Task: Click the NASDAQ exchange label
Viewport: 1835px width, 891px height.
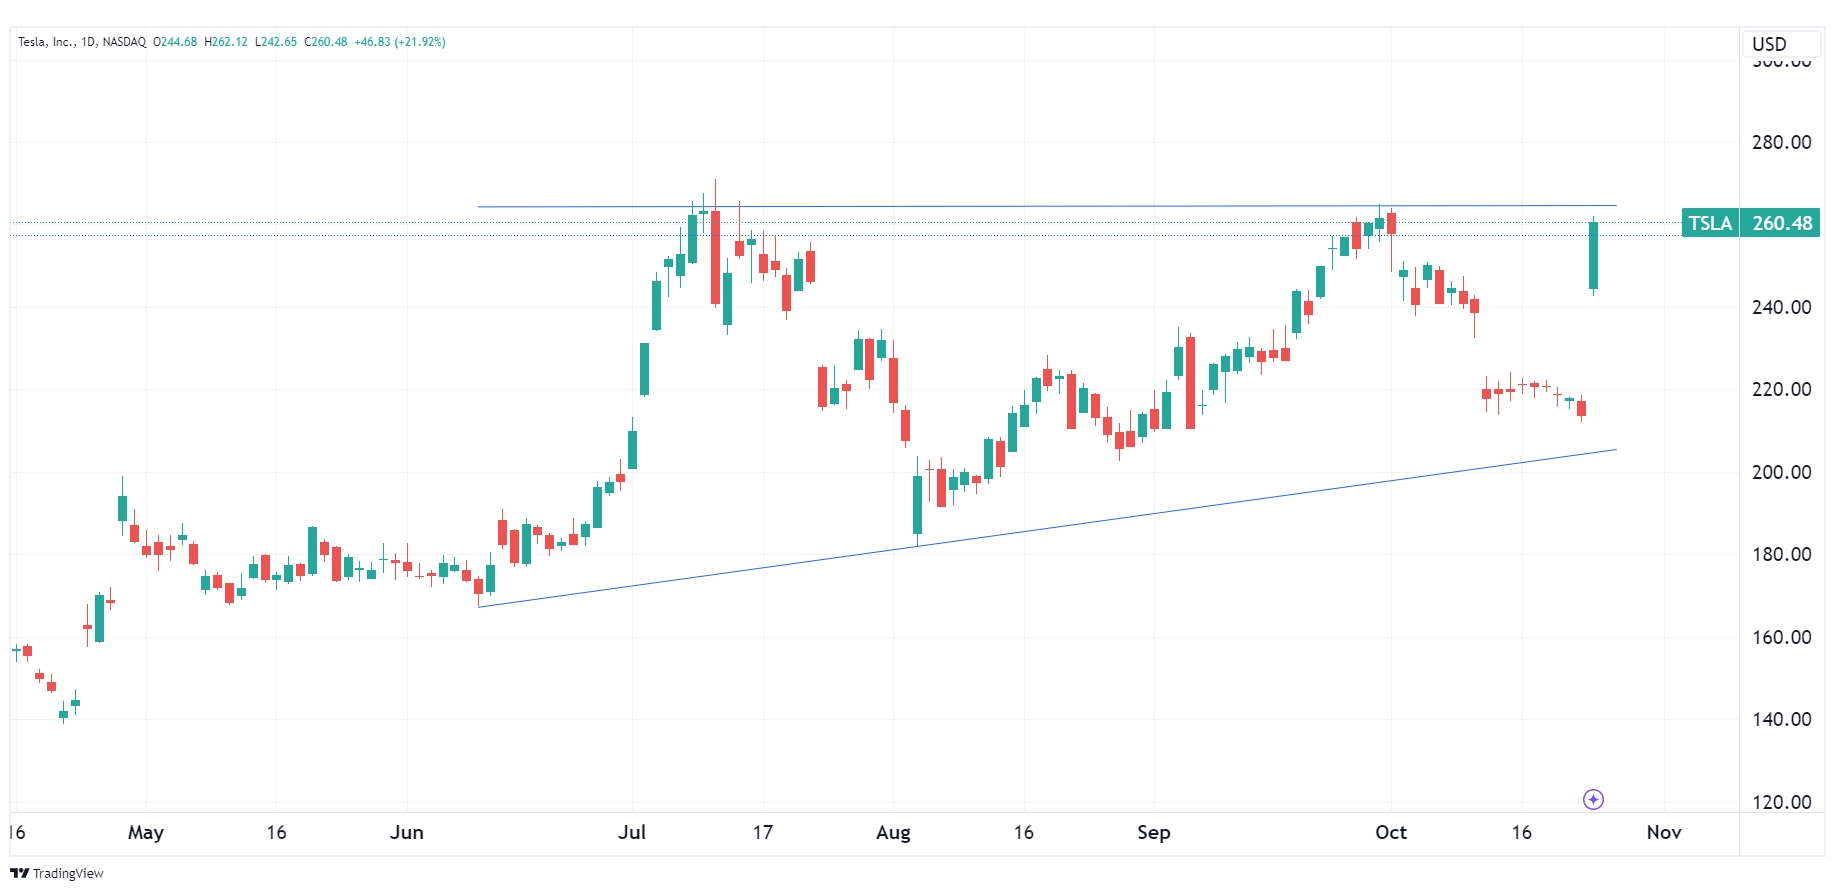Action: point(124,42)
